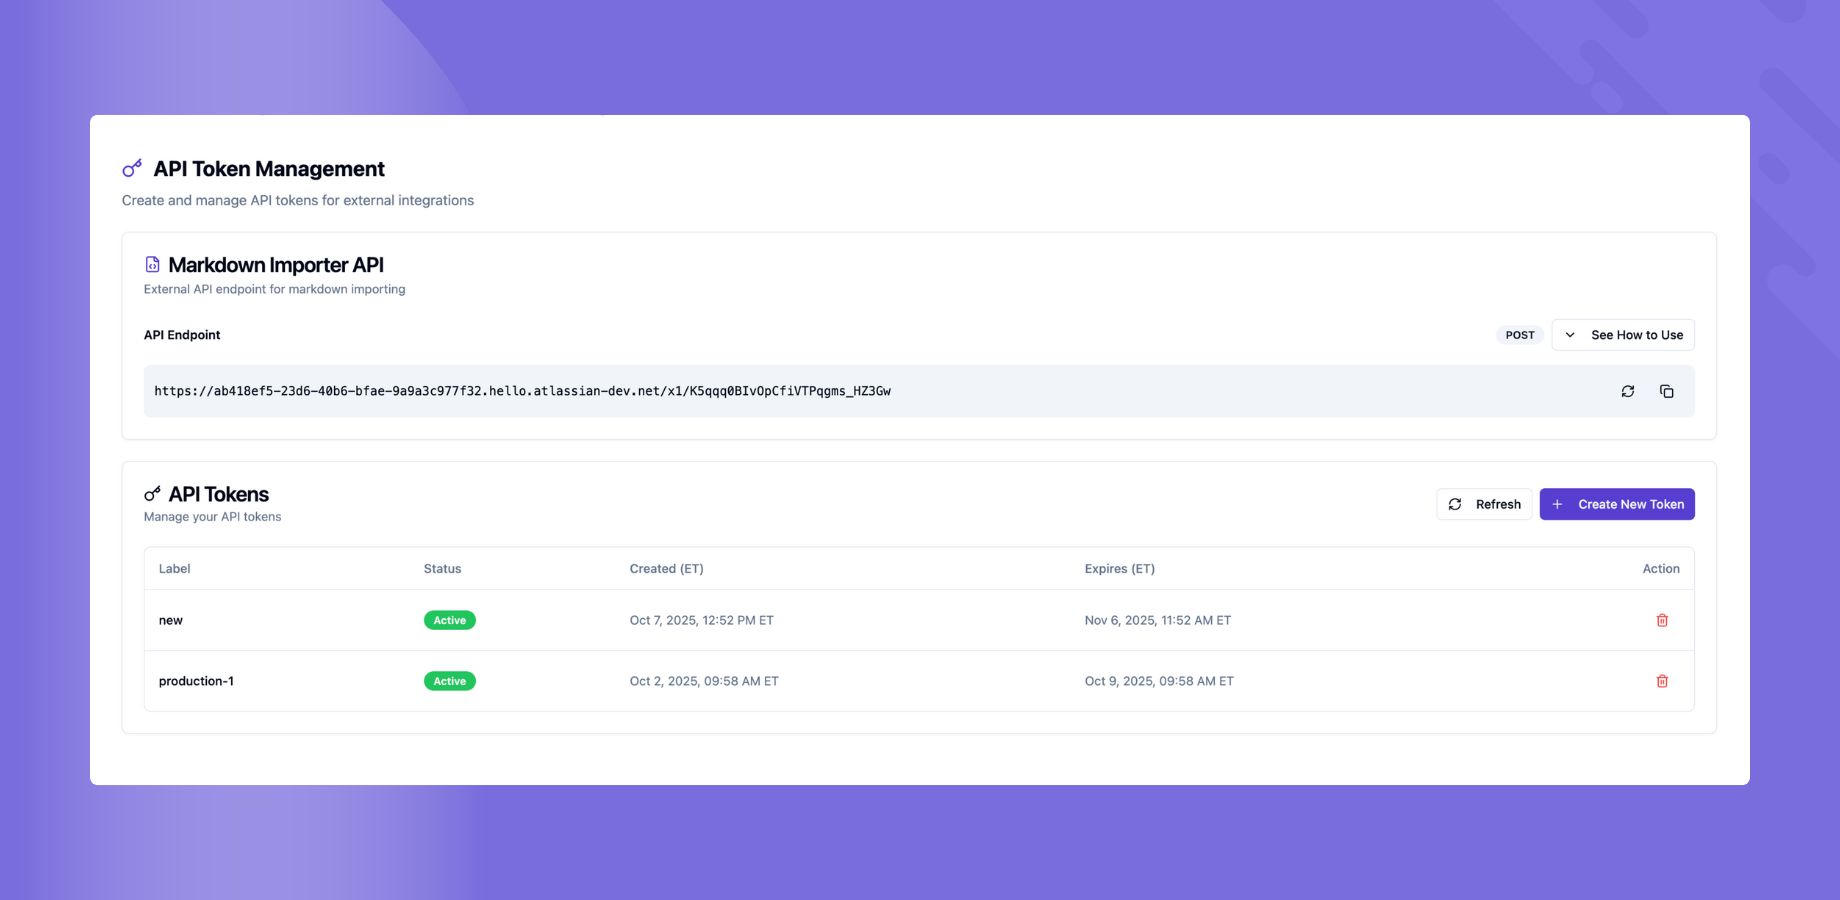Delete the token labeled new
The image size is (1840, 900).
[1662, 620]
